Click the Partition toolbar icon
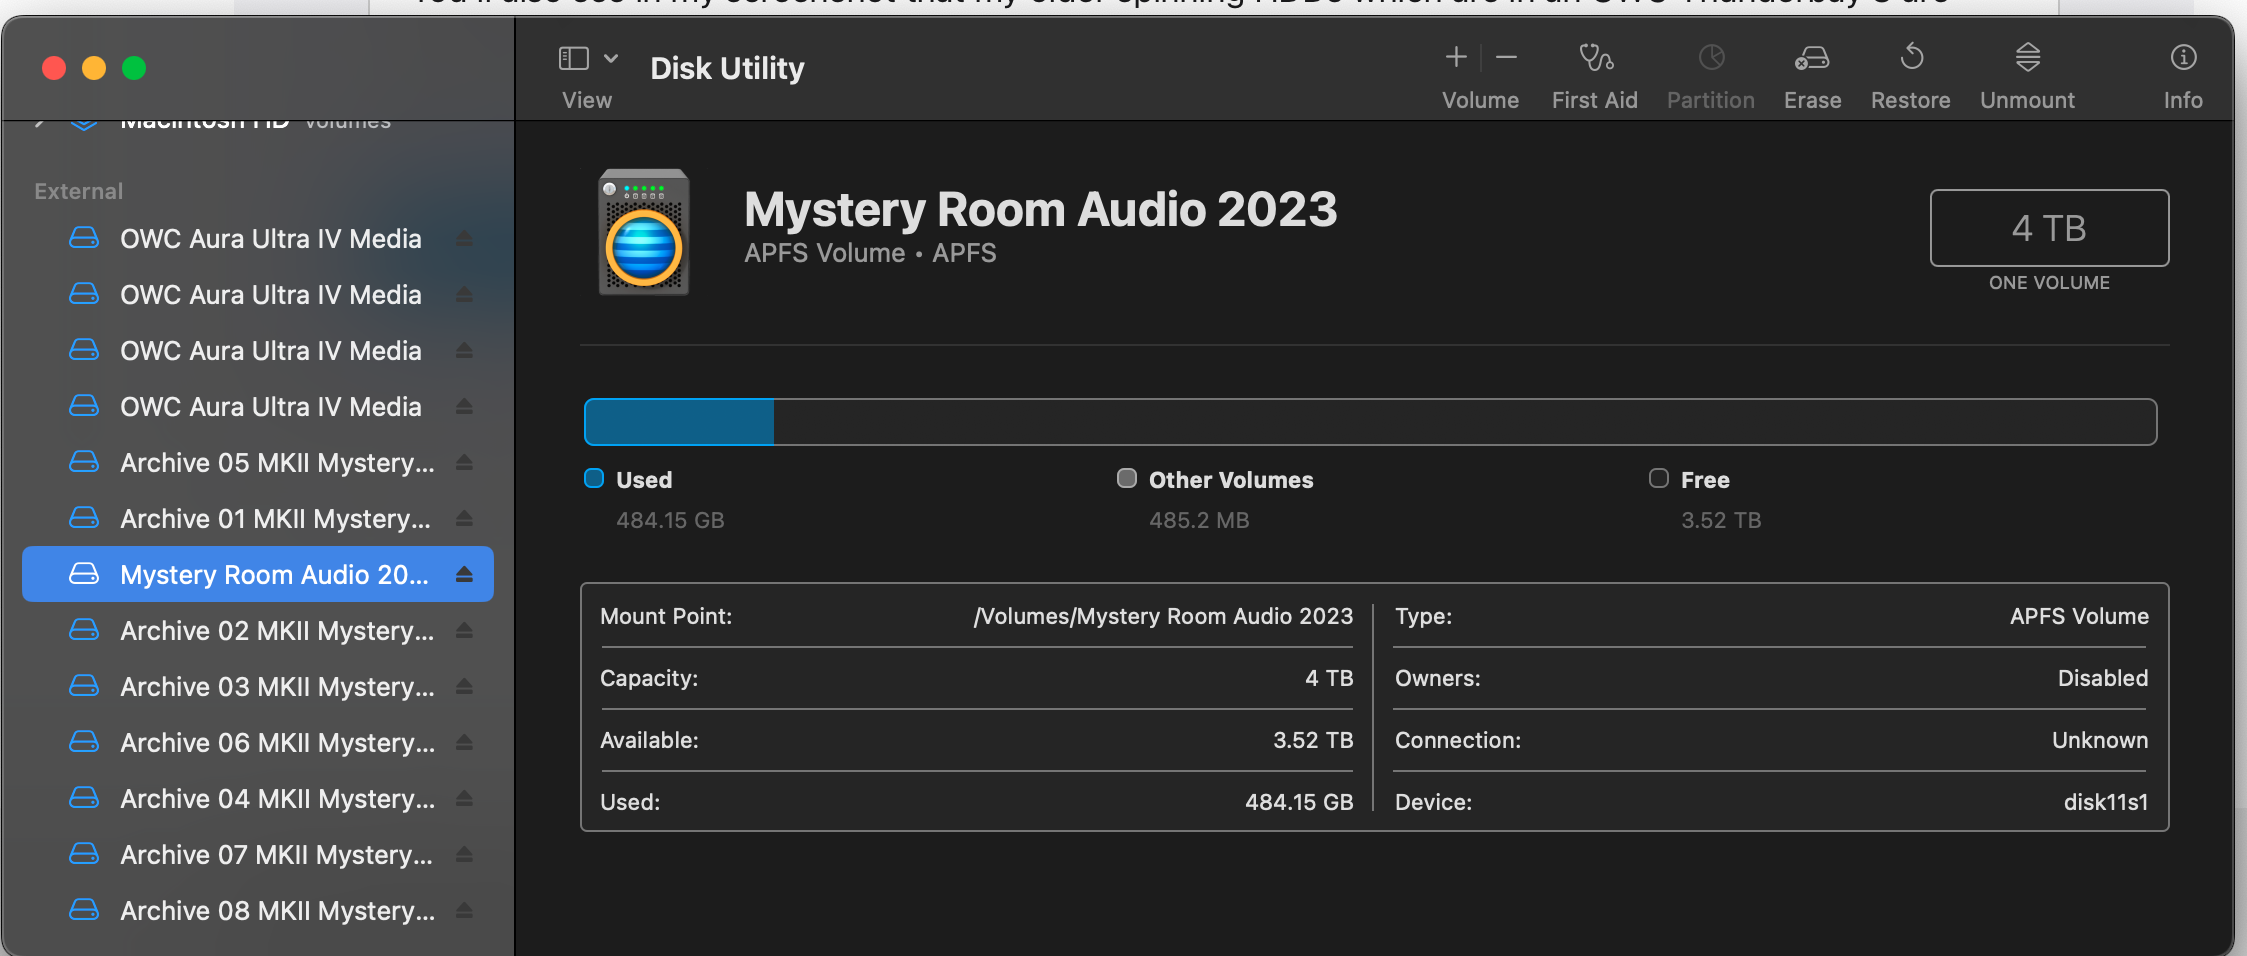Viewport: 2247px width, 956px height. point(1711,58)
